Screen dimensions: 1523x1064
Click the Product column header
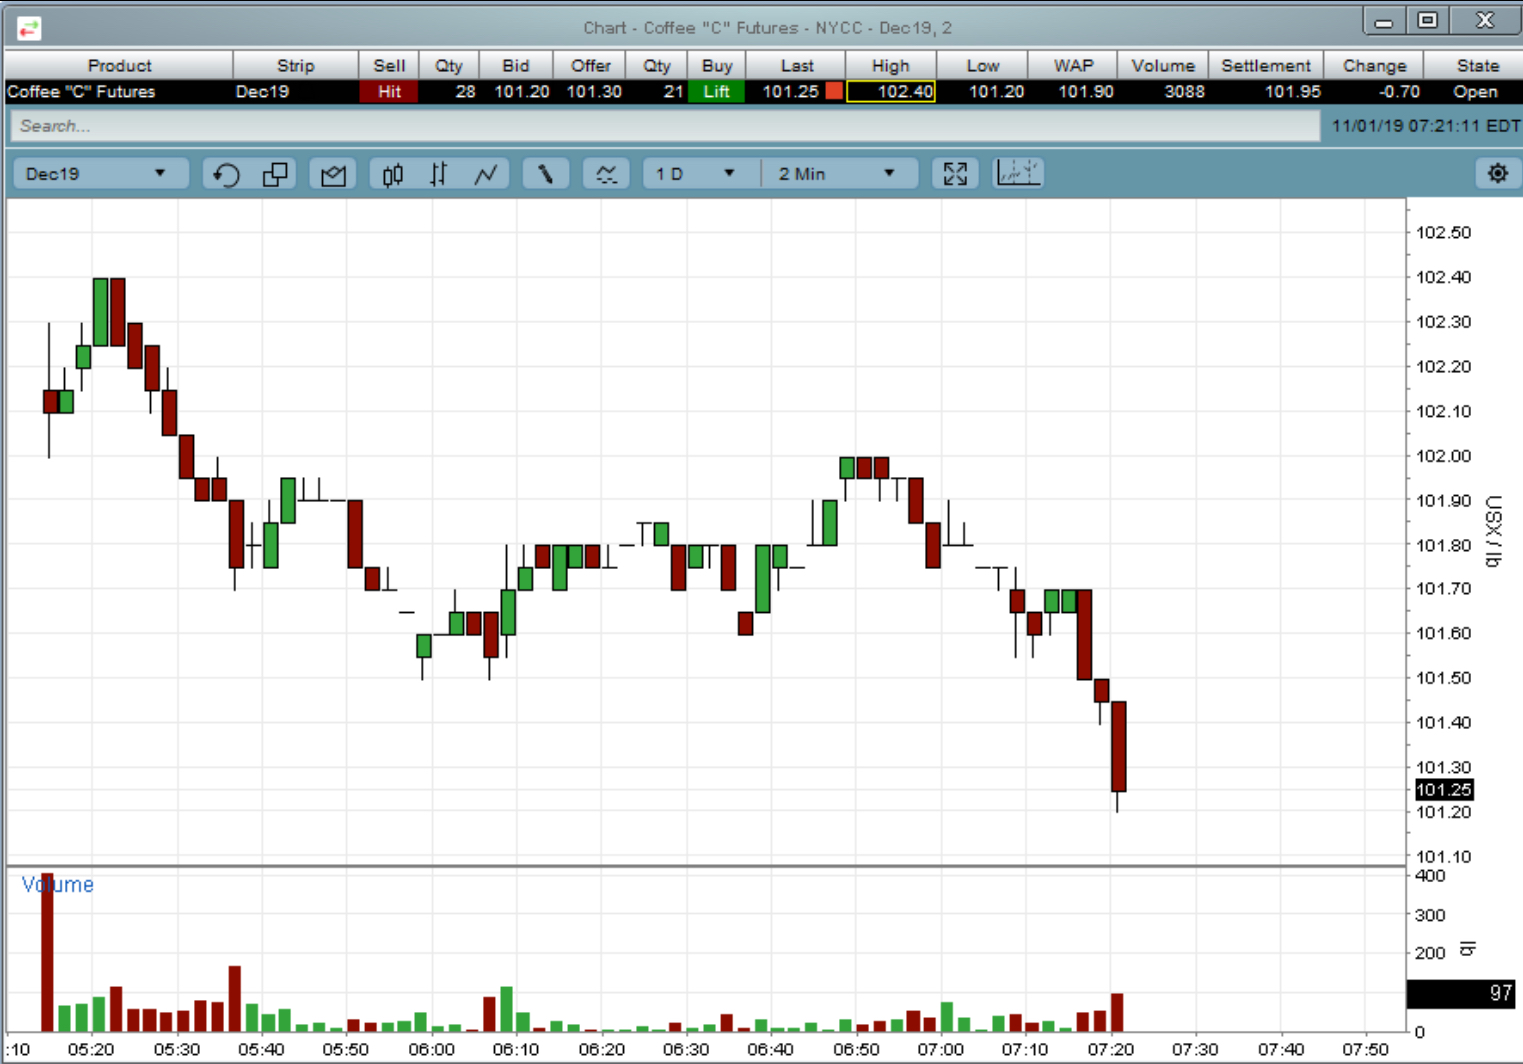point(119,66)
